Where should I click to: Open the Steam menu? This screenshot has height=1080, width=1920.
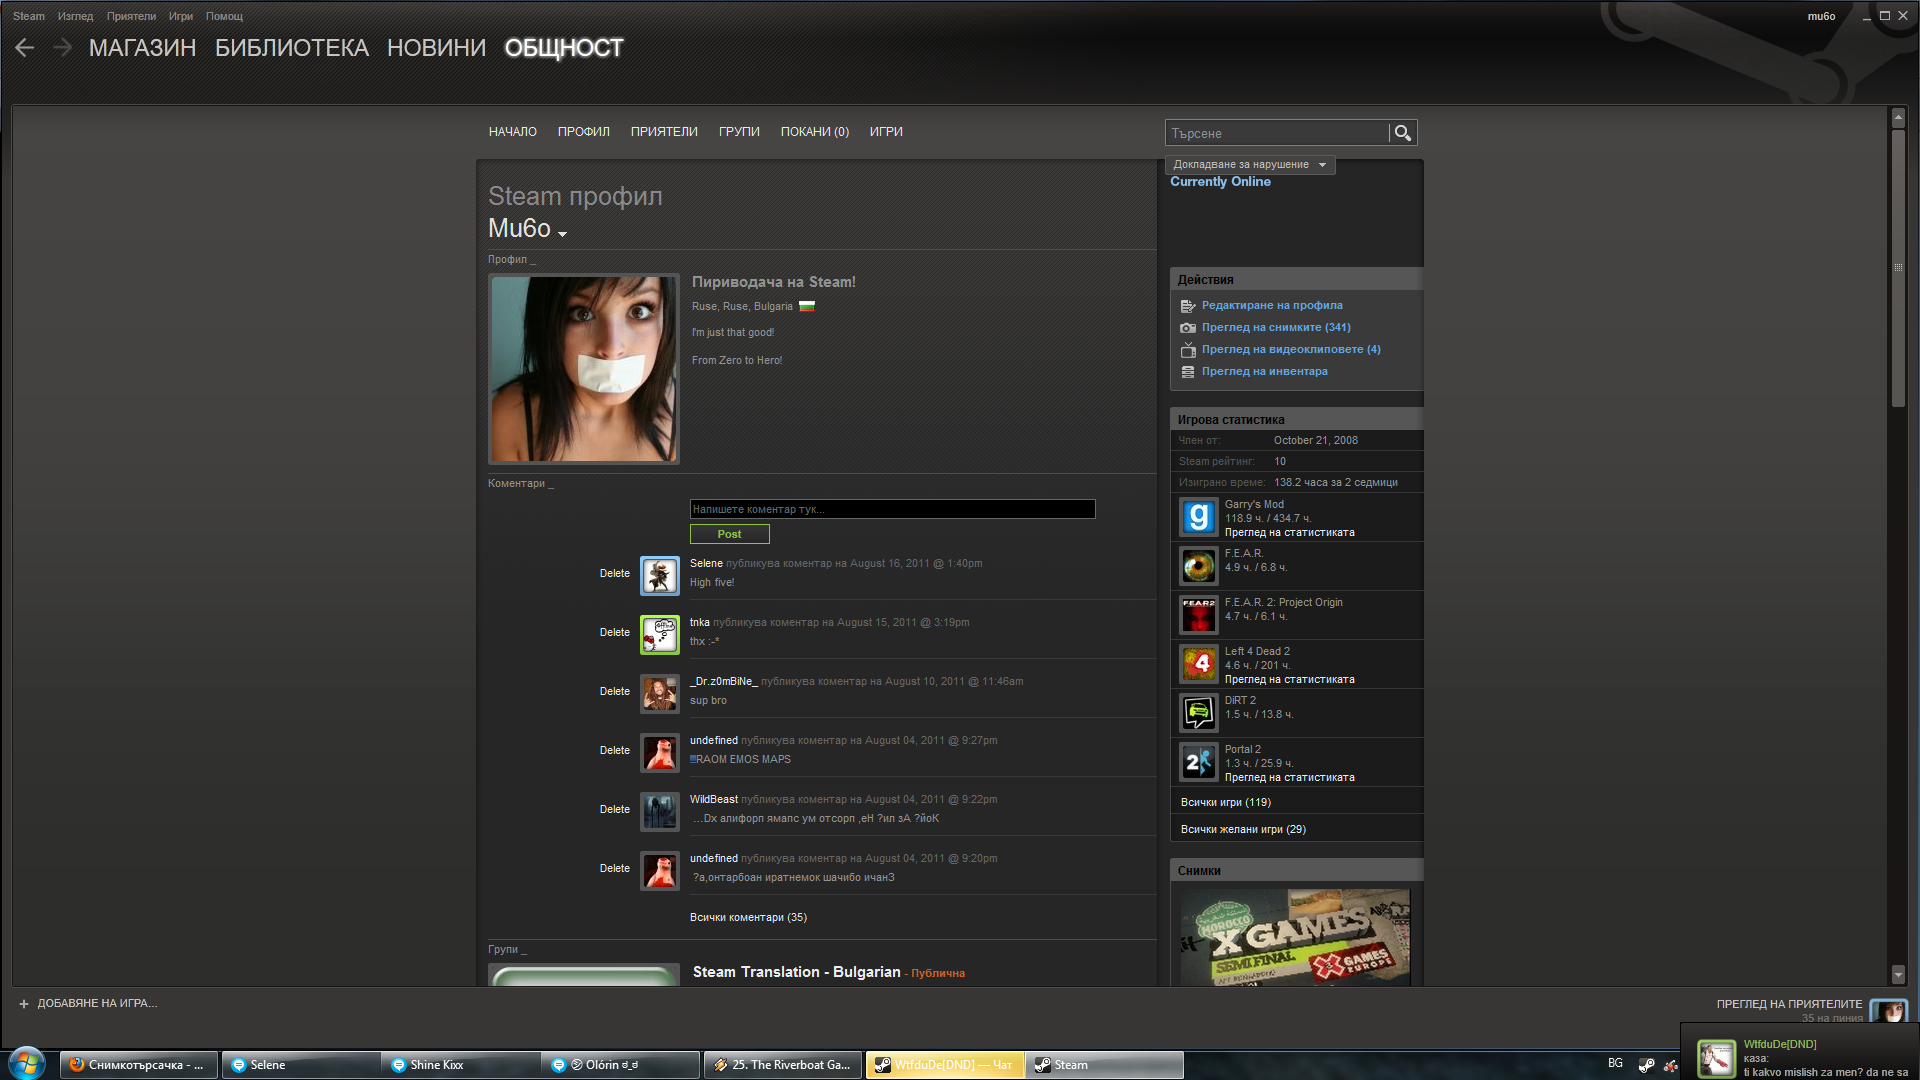[x=29, y=16]
